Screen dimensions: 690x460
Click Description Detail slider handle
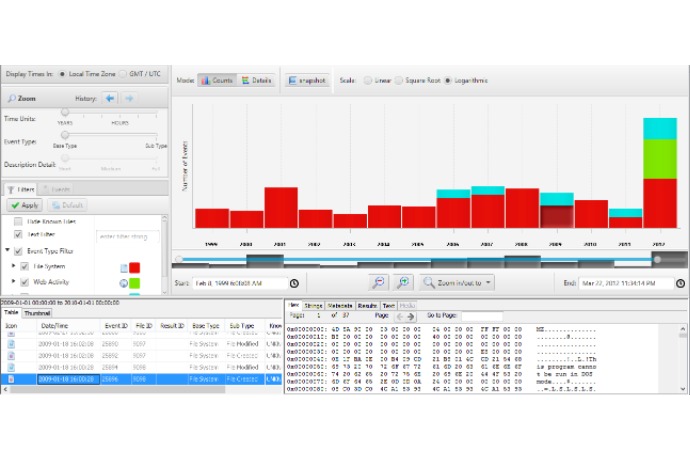(x=65, y=158)
